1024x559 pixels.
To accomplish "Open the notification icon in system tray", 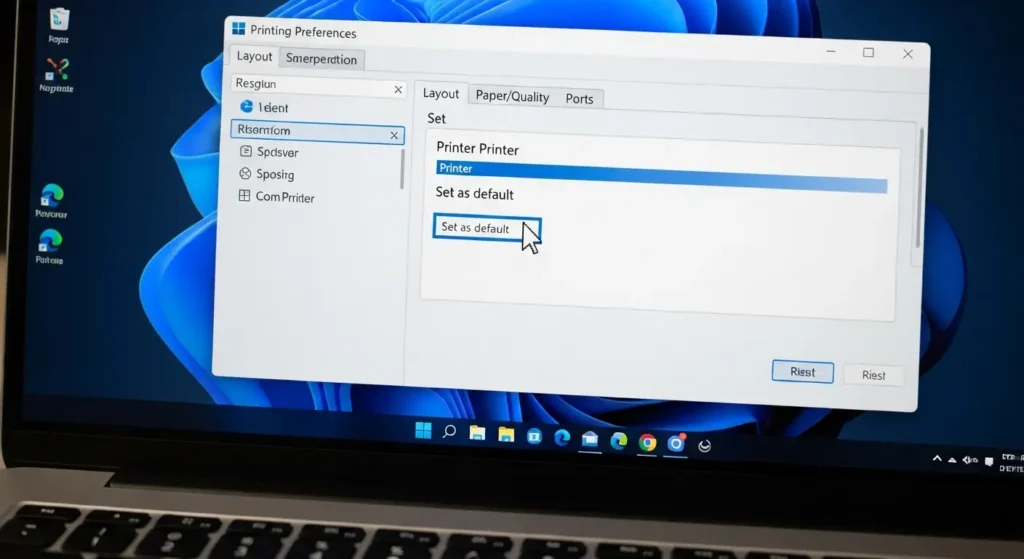I will [989, 462].
